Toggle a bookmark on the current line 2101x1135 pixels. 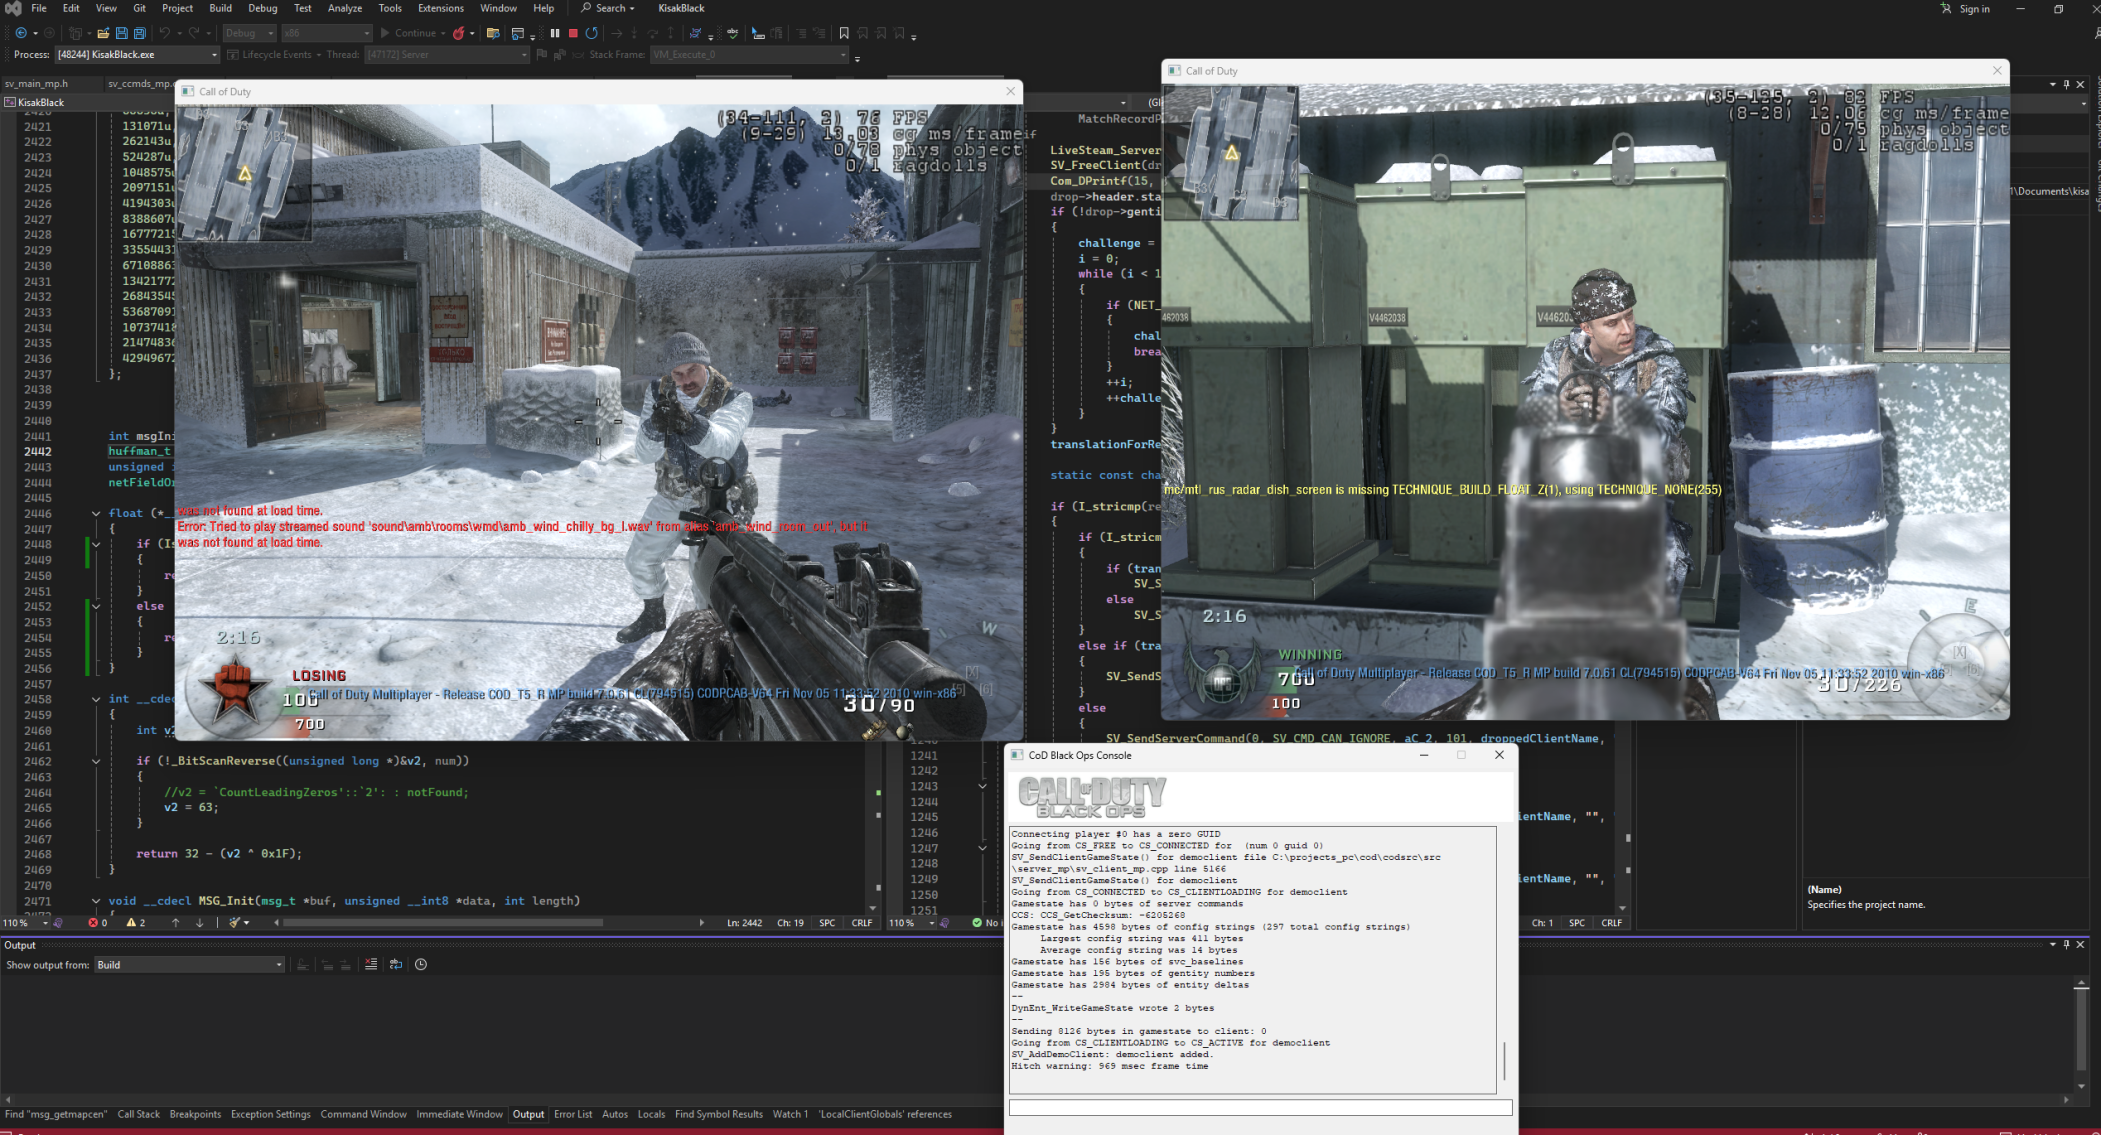pos(844,33)
